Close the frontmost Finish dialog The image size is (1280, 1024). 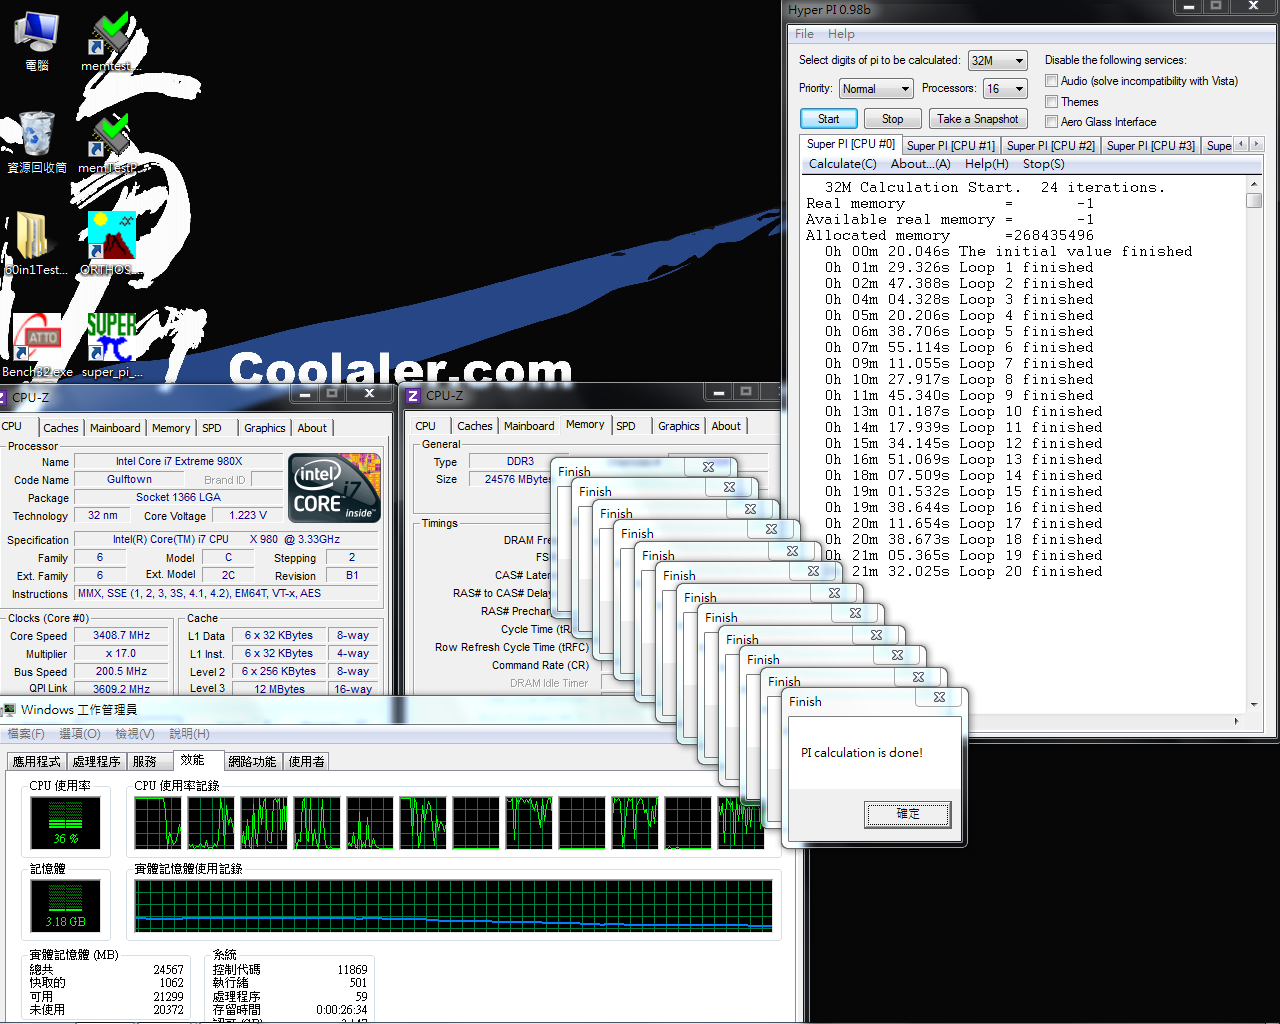coord(939,697)
